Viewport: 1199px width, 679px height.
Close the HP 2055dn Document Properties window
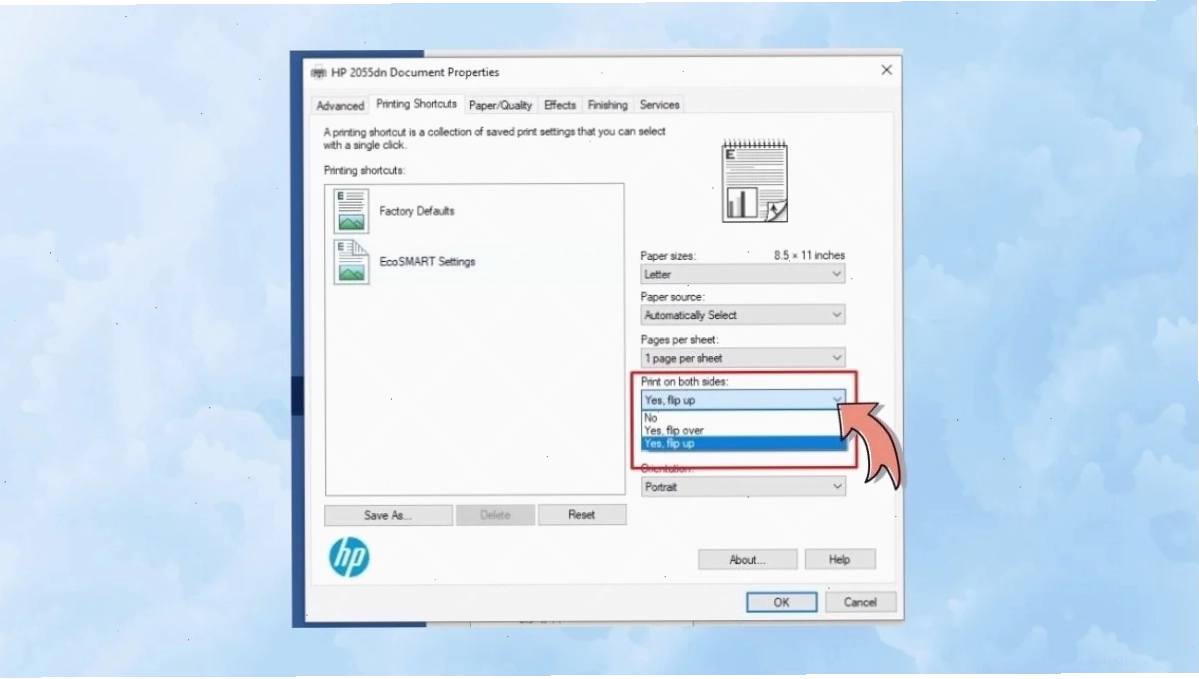pos(886,70)
